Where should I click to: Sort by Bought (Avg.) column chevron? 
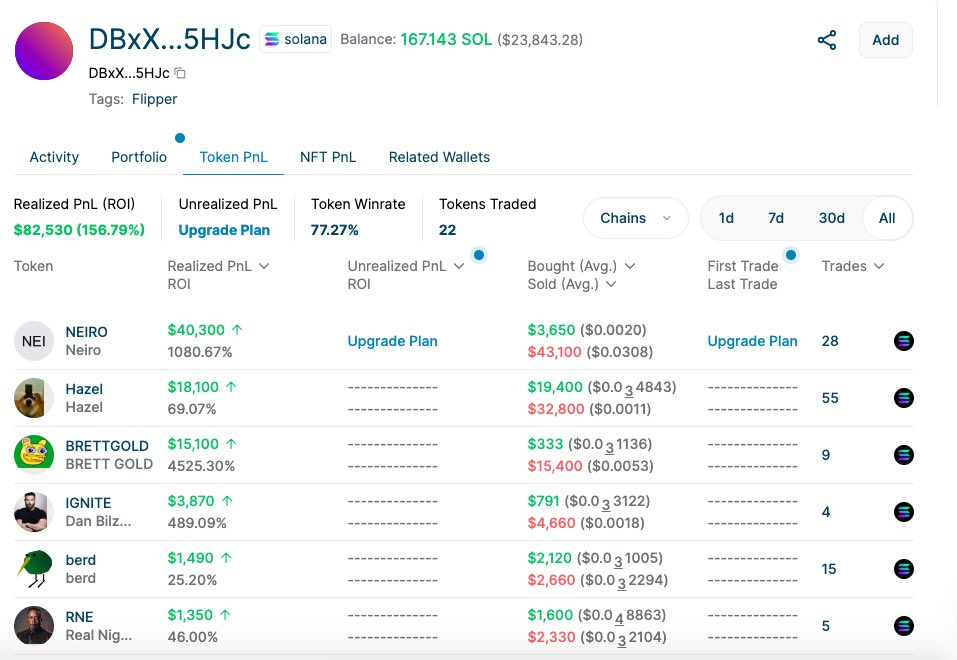(x=630, y=266)
